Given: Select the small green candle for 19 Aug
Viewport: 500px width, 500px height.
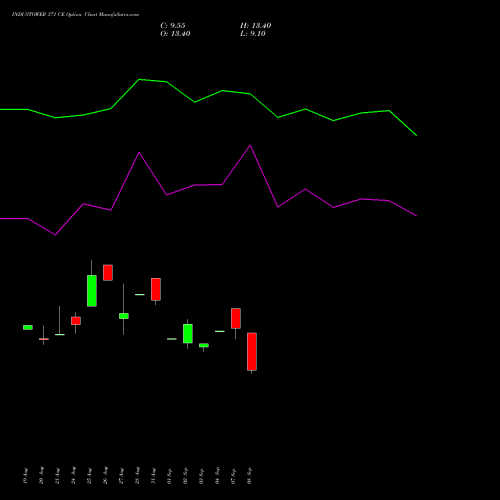Looking at the screenshot, I should (28, 327).
